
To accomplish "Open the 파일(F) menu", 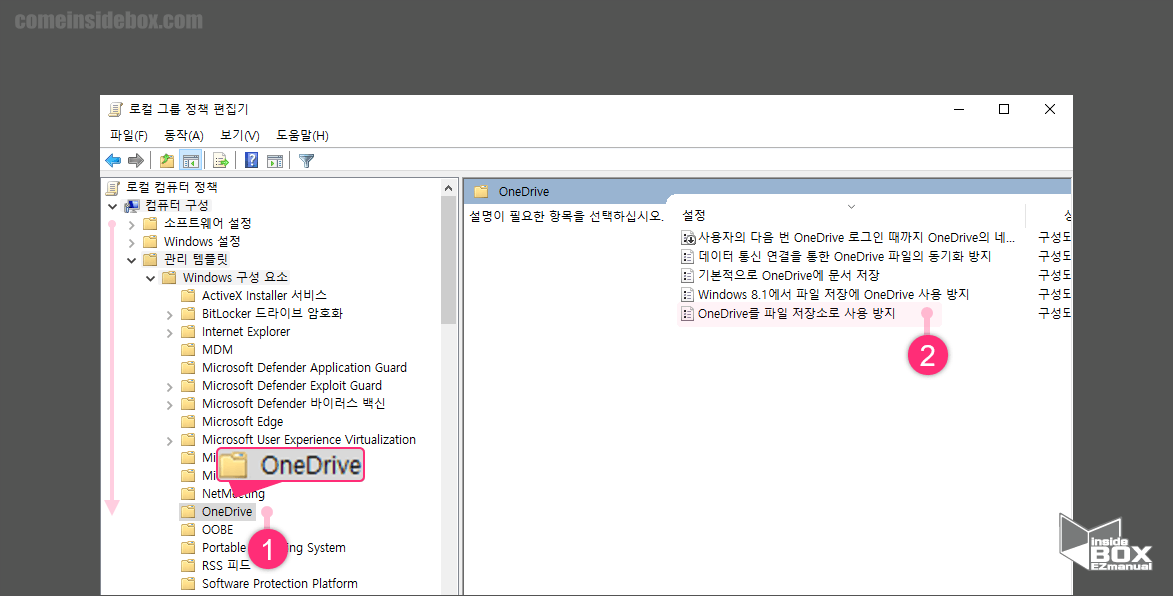I will click(129, 135).
